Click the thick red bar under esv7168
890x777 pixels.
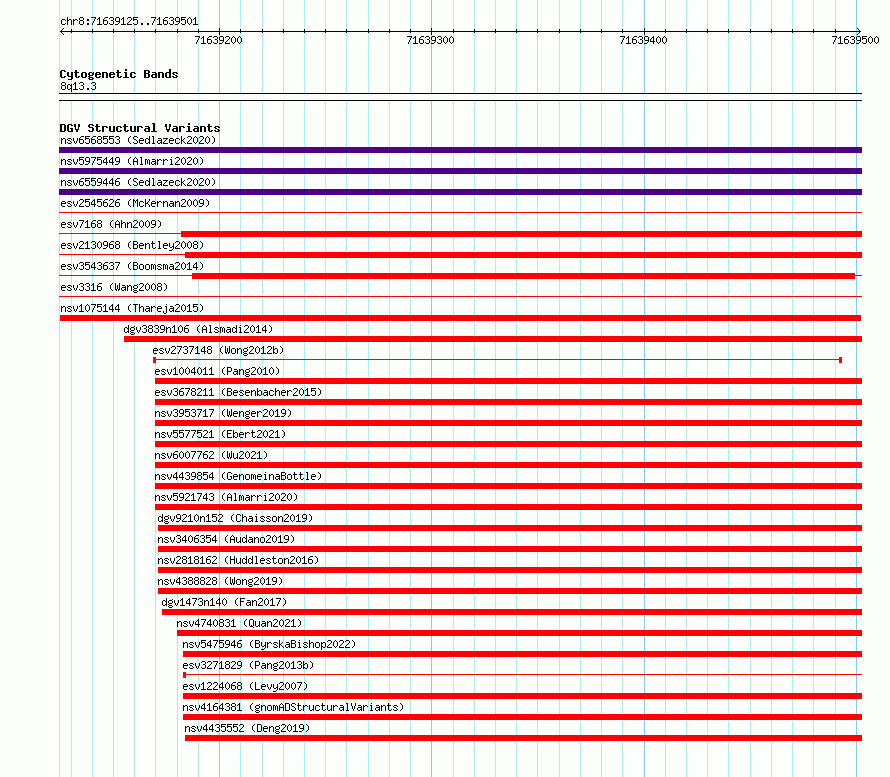(x=522, y=234)
